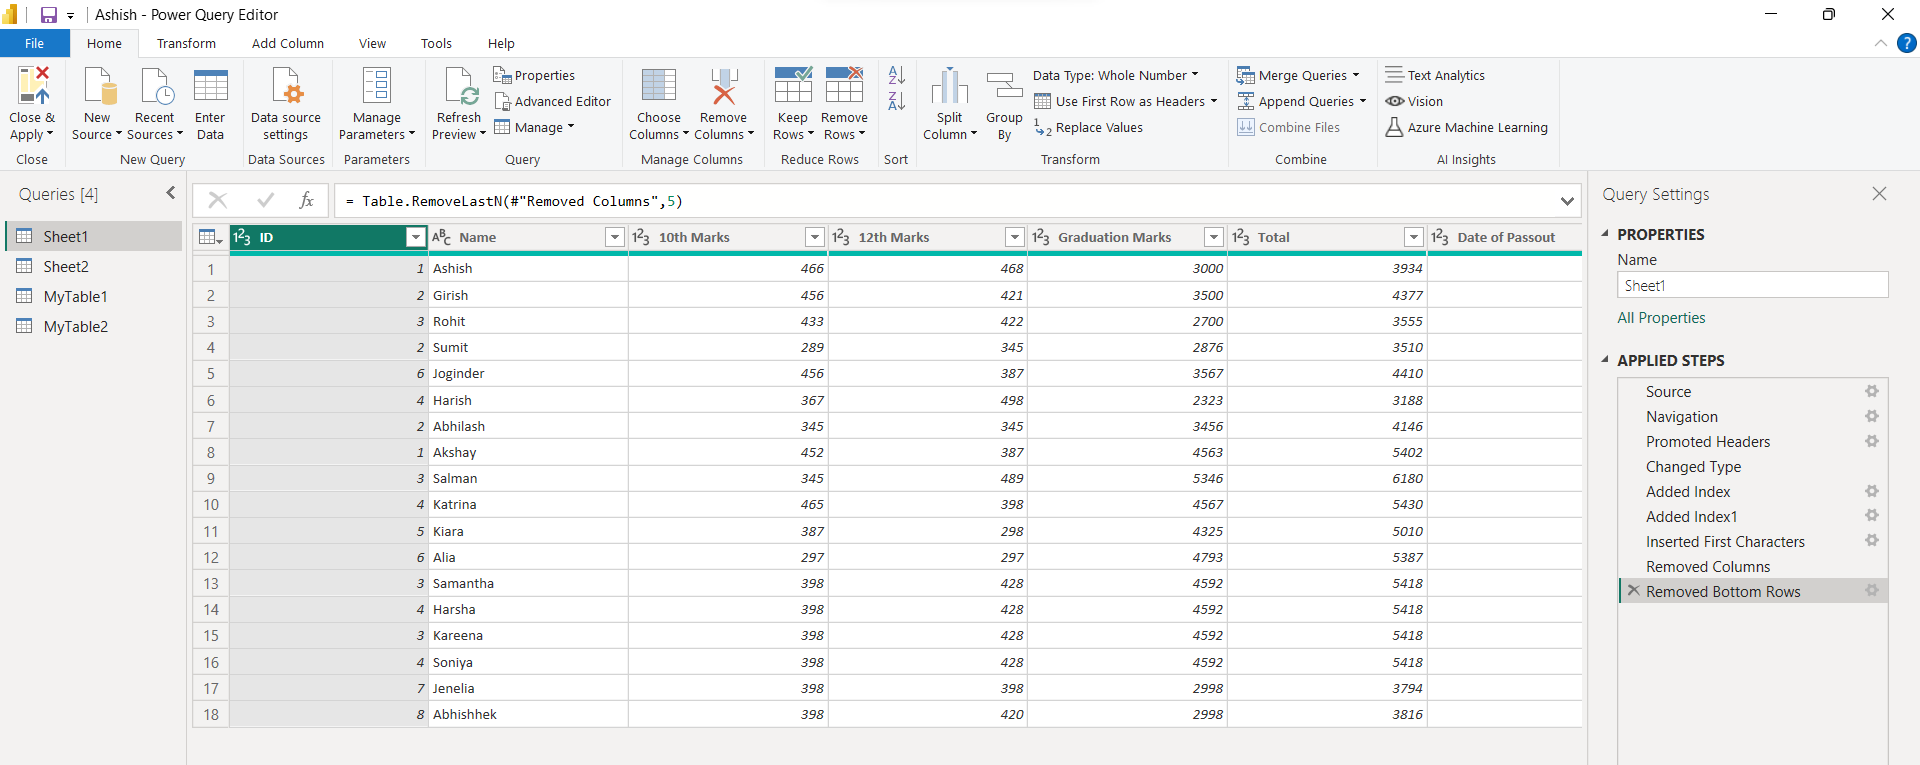Select the Changed Type applied step

1693,466
